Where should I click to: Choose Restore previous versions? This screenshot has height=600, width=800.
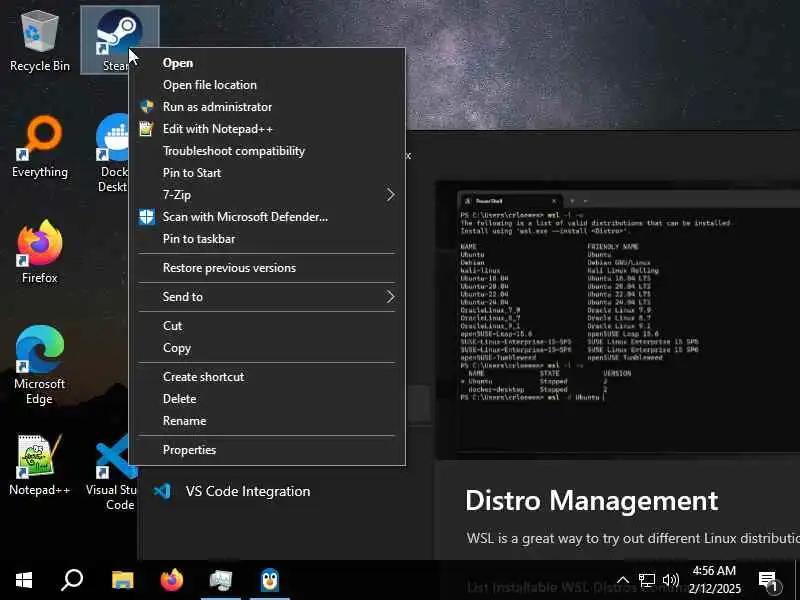[267, 268]
